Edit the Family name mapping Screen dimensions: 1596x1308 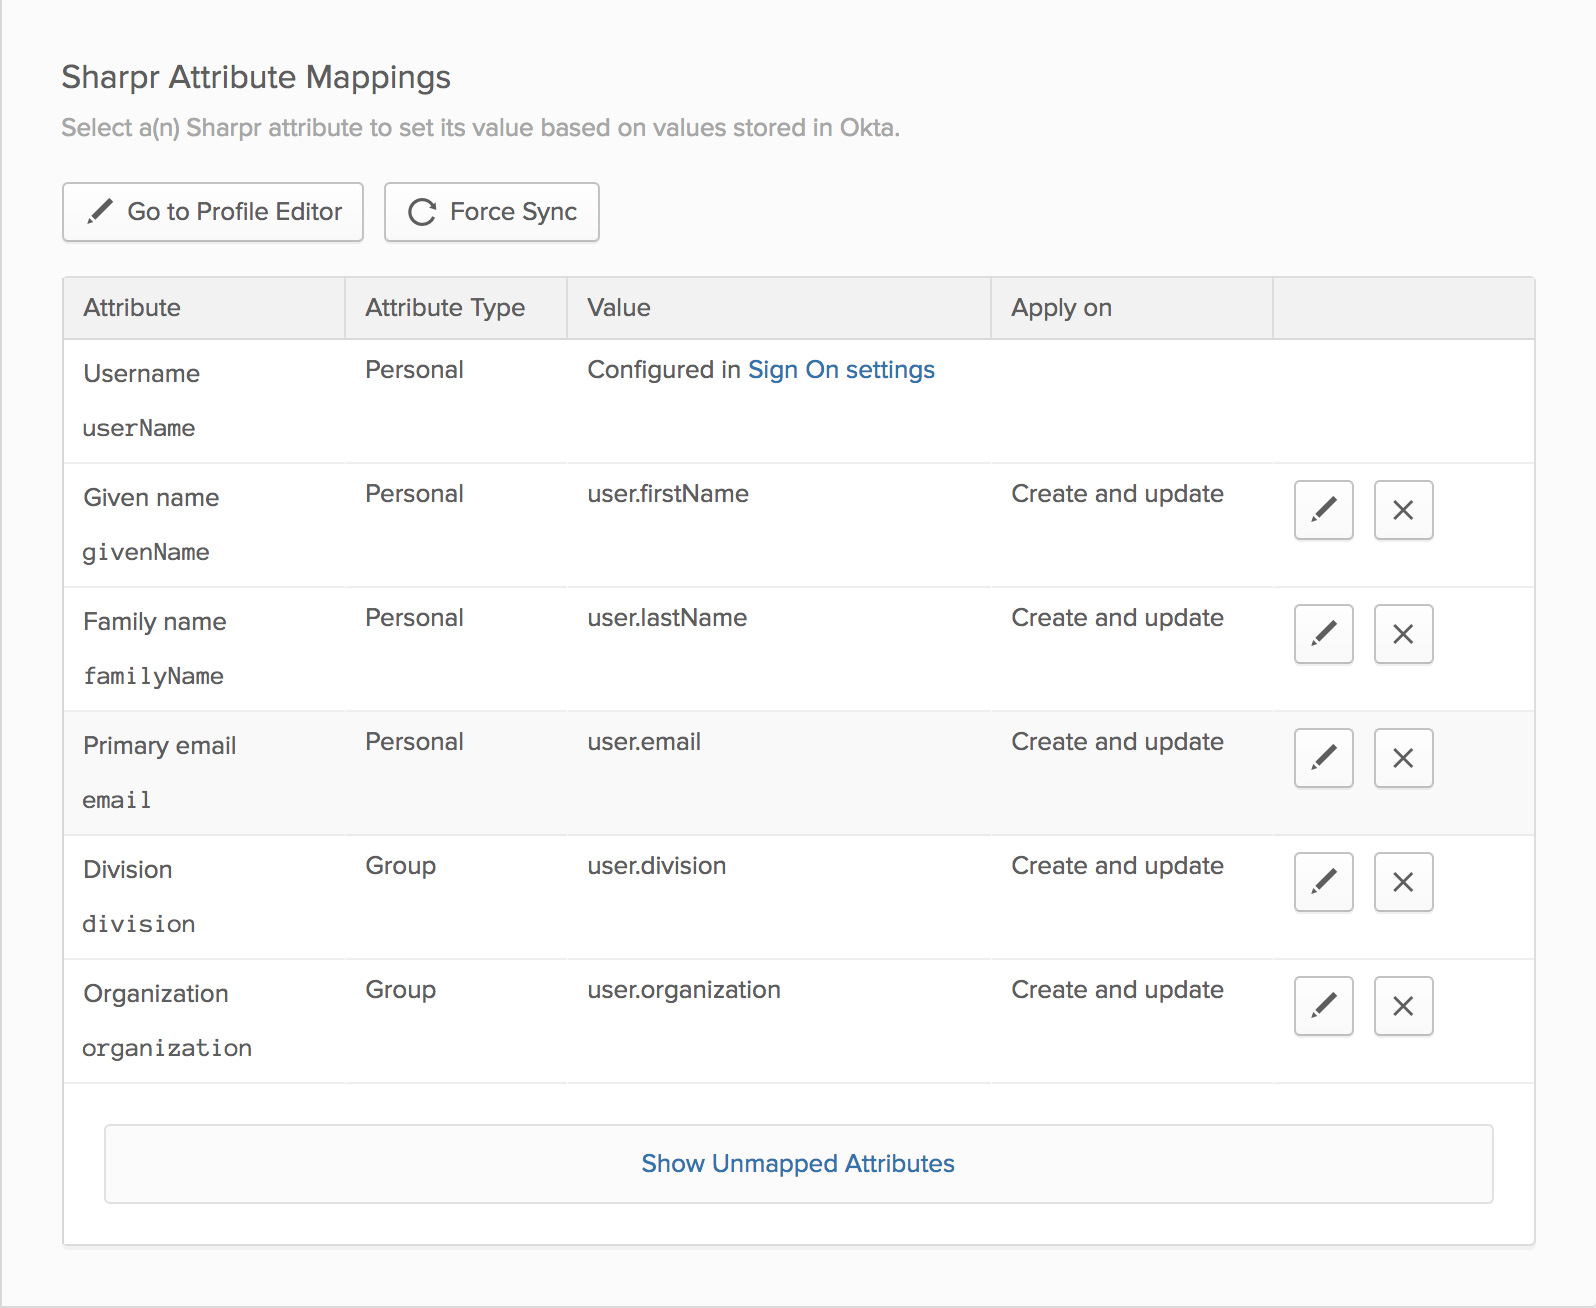[1323, 634]
